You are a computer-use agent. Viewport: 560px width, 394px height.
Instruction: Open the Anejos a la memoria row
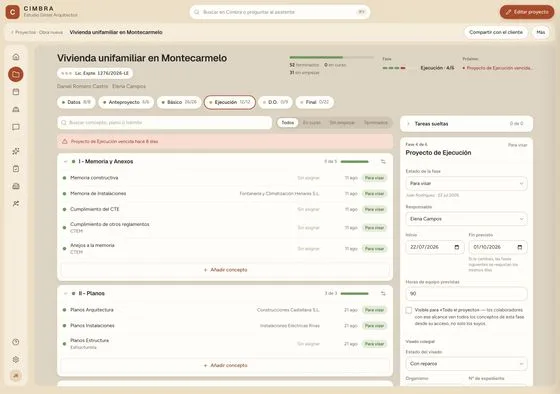point(225,249)
